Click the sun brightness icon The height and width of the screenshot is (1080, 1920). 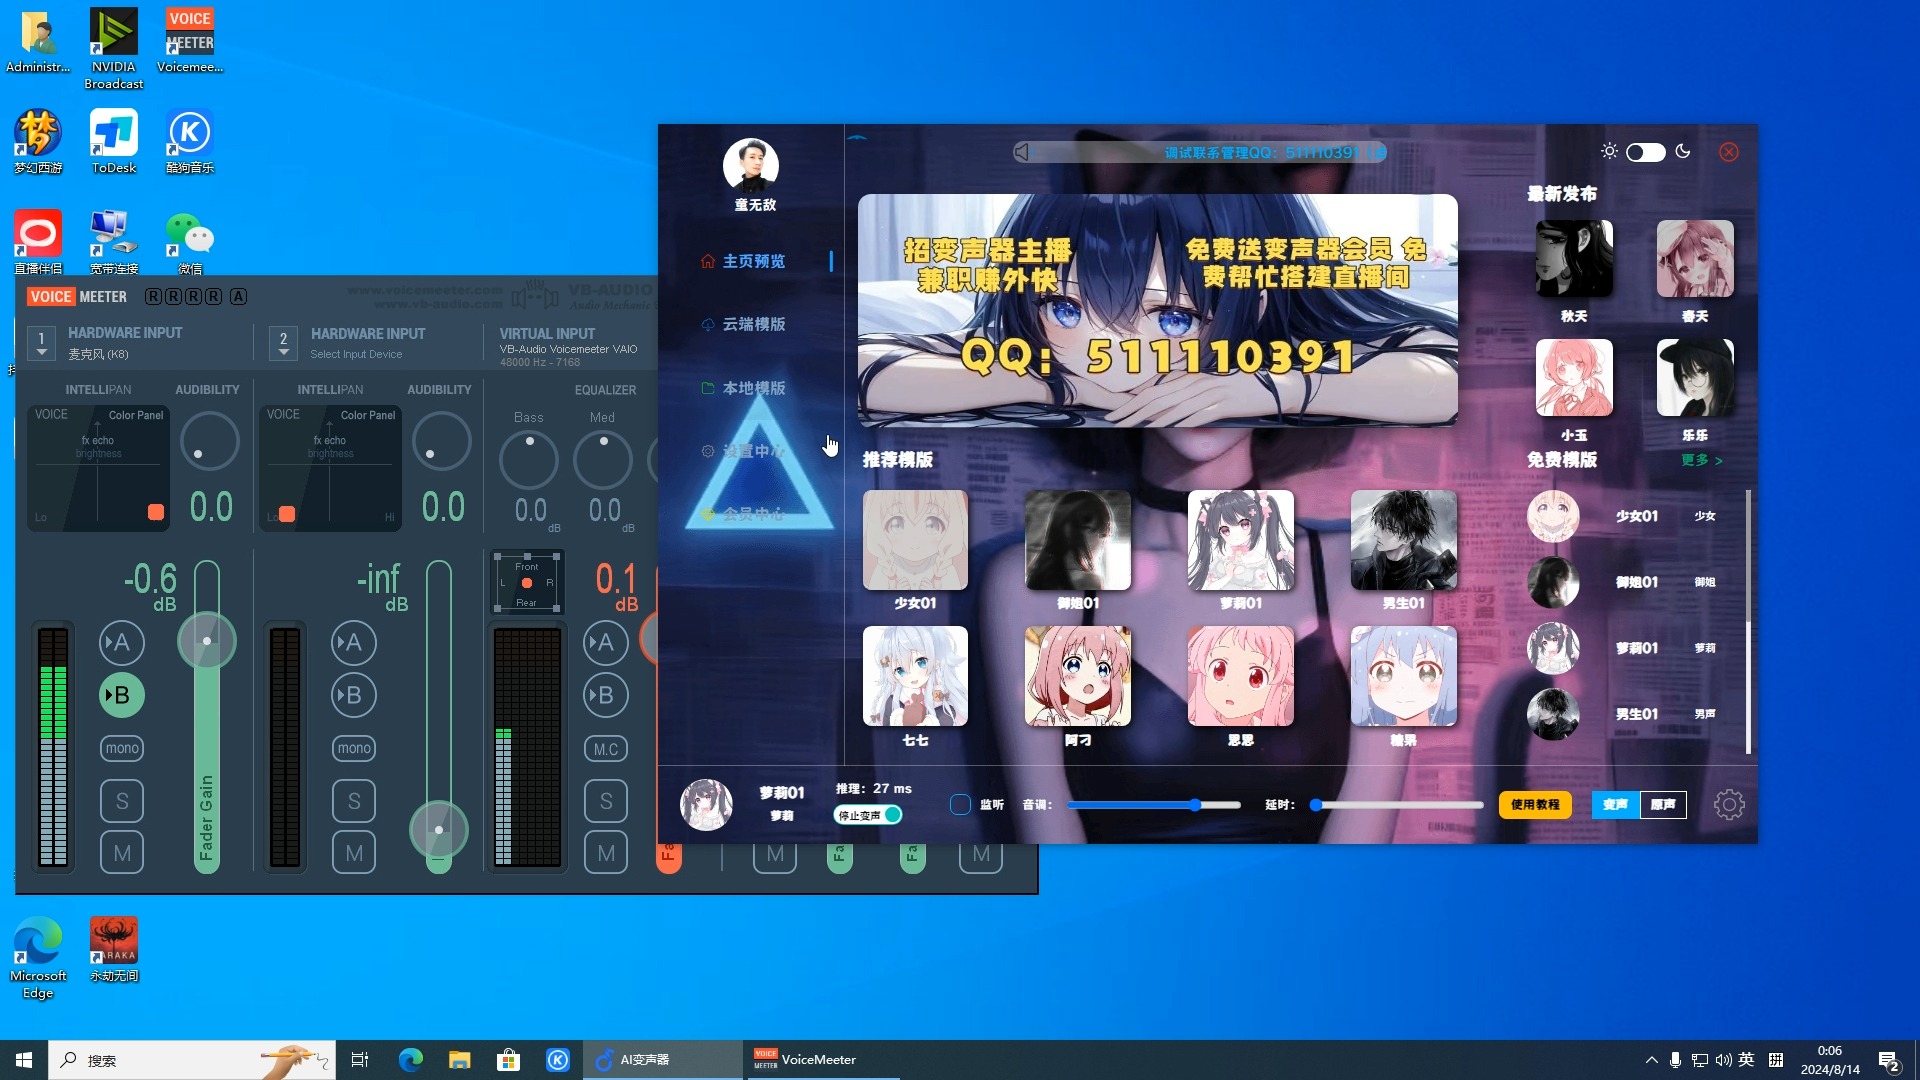click(x=1609, y=151)
